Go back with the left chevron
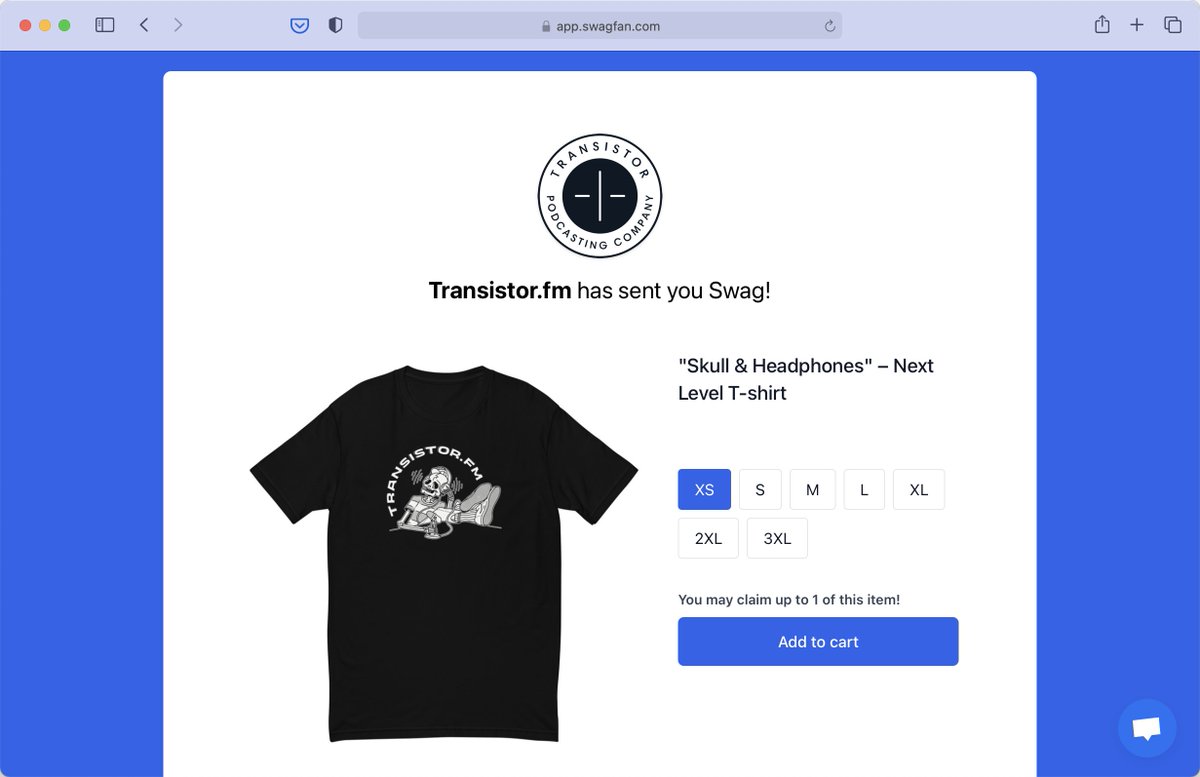 pyautogui.click(x=144, y=25)
